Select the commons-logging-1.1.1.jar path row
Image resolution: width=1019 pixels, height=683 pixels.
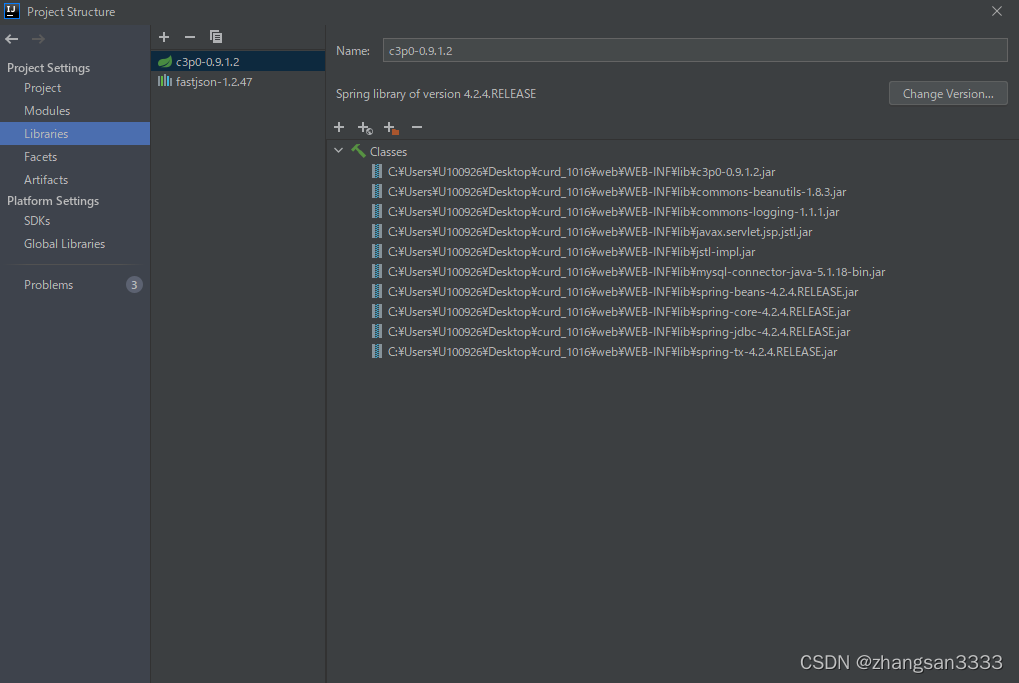tap(613, 212)
